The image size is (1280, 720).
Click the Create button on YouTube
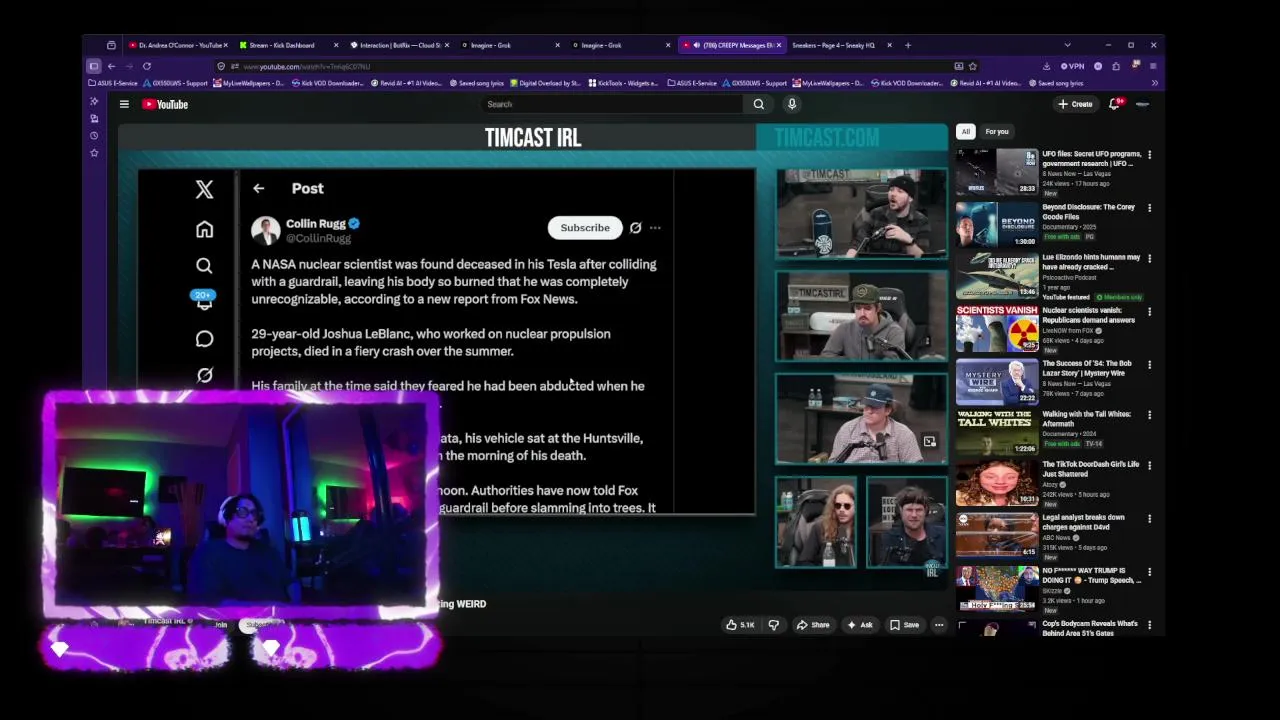tap(1076, 104)
